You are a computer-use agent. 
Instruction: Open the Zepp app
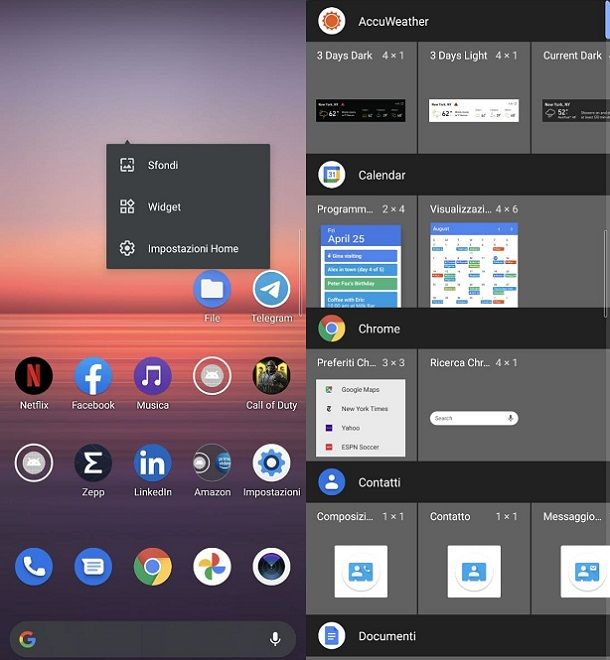pyautogui.click(x=93, y=463)
